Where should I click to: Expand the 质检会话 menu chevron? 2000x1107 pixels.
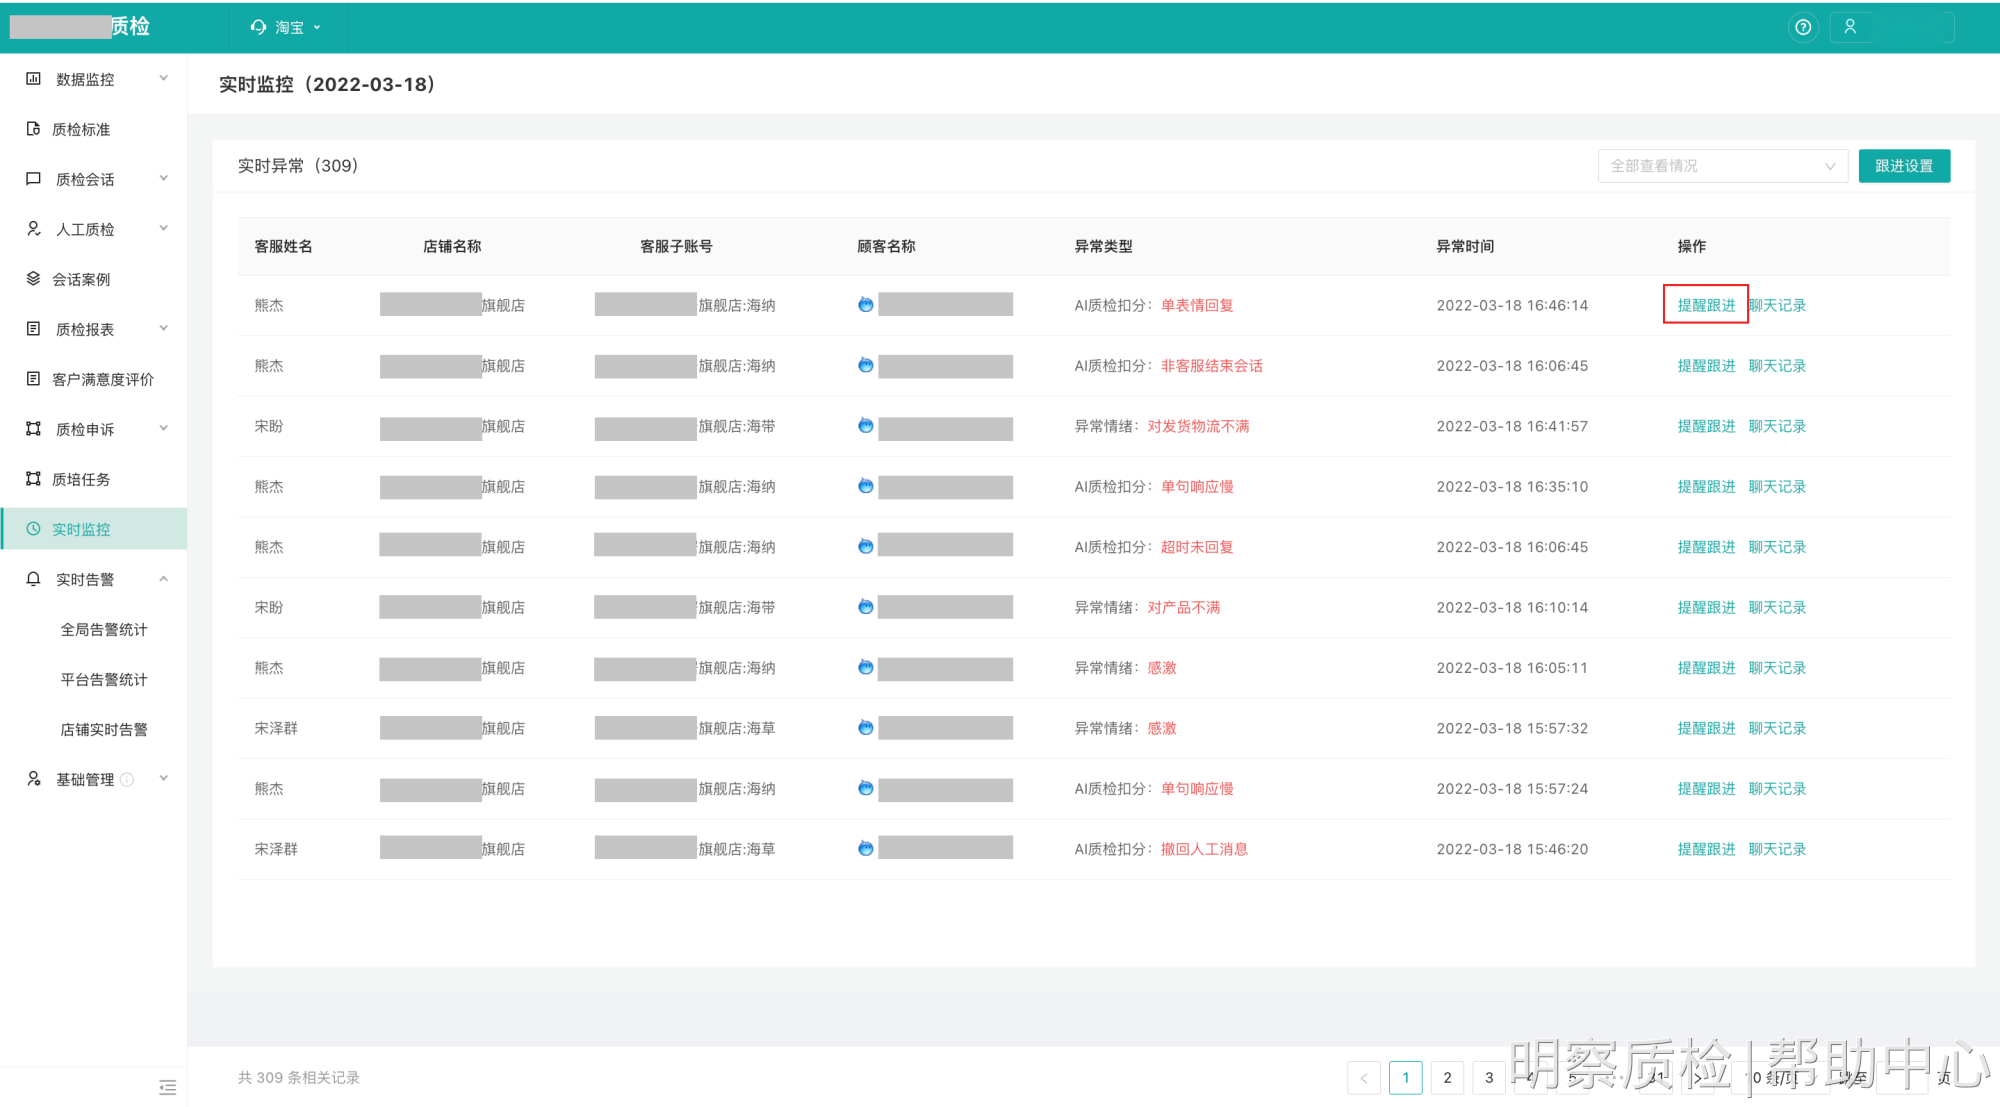163,178
